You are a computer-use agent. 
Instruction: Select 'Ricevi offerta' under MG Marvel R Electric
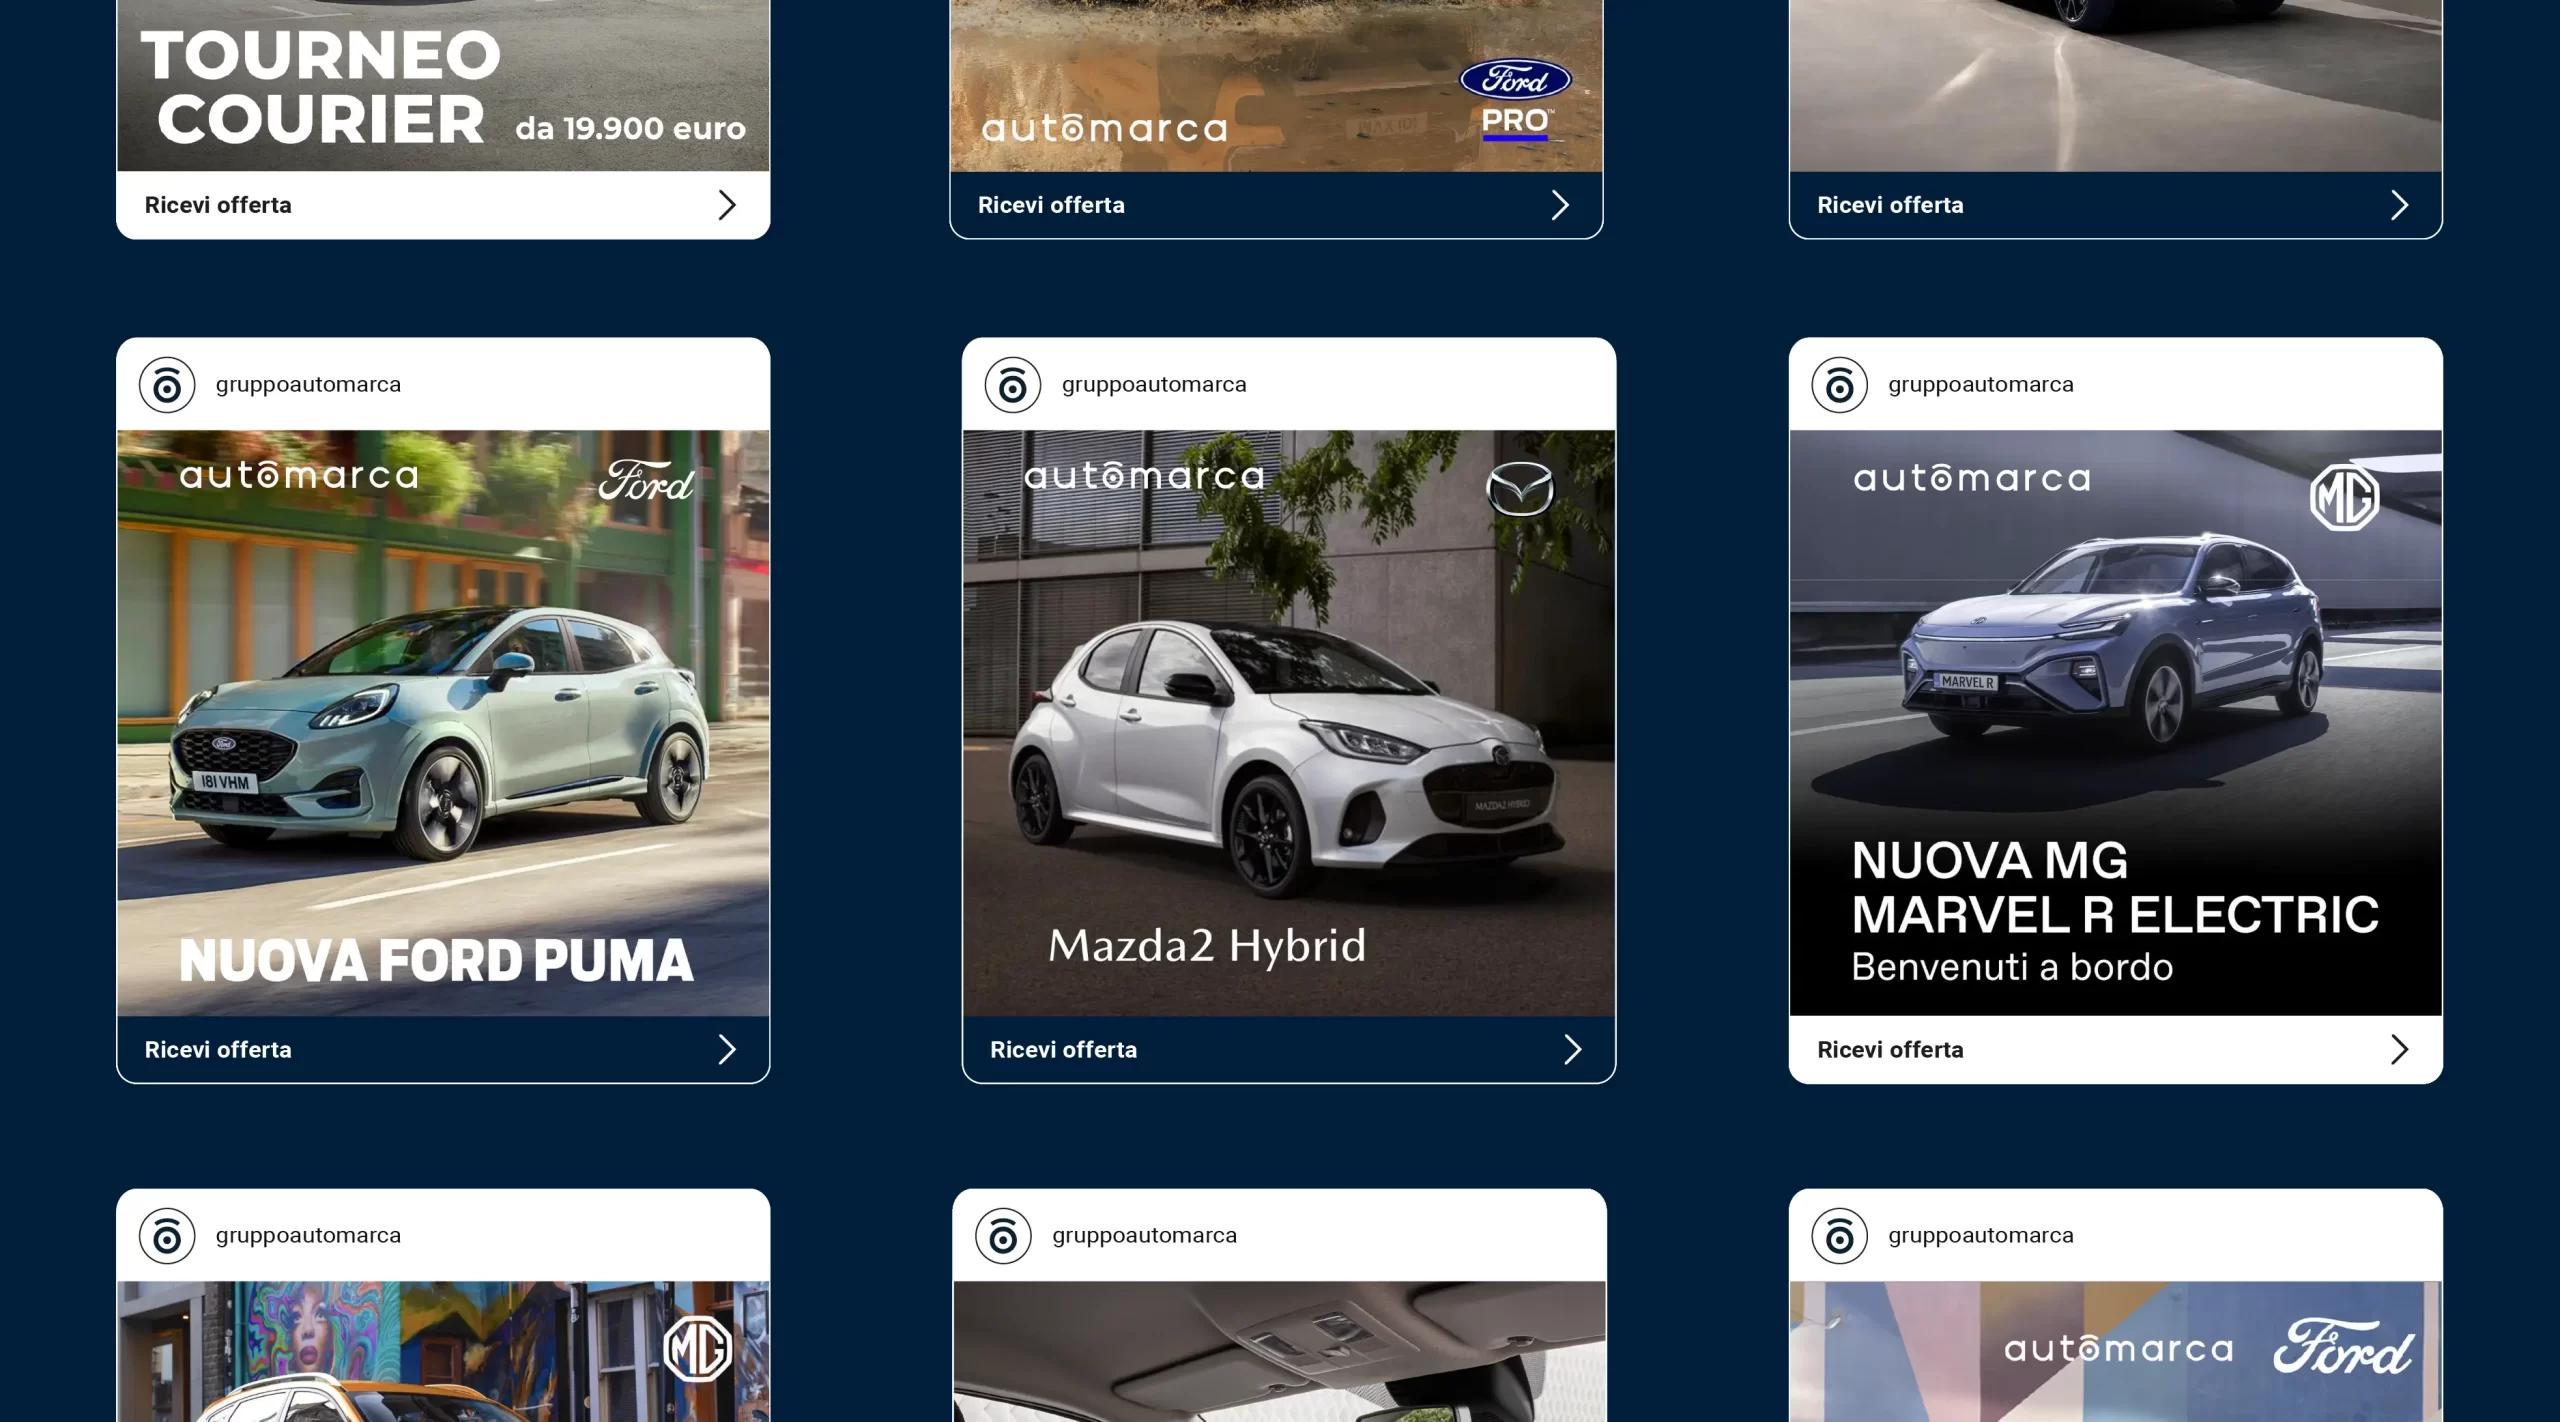pyautogui.click(x=1890, y=1049)
